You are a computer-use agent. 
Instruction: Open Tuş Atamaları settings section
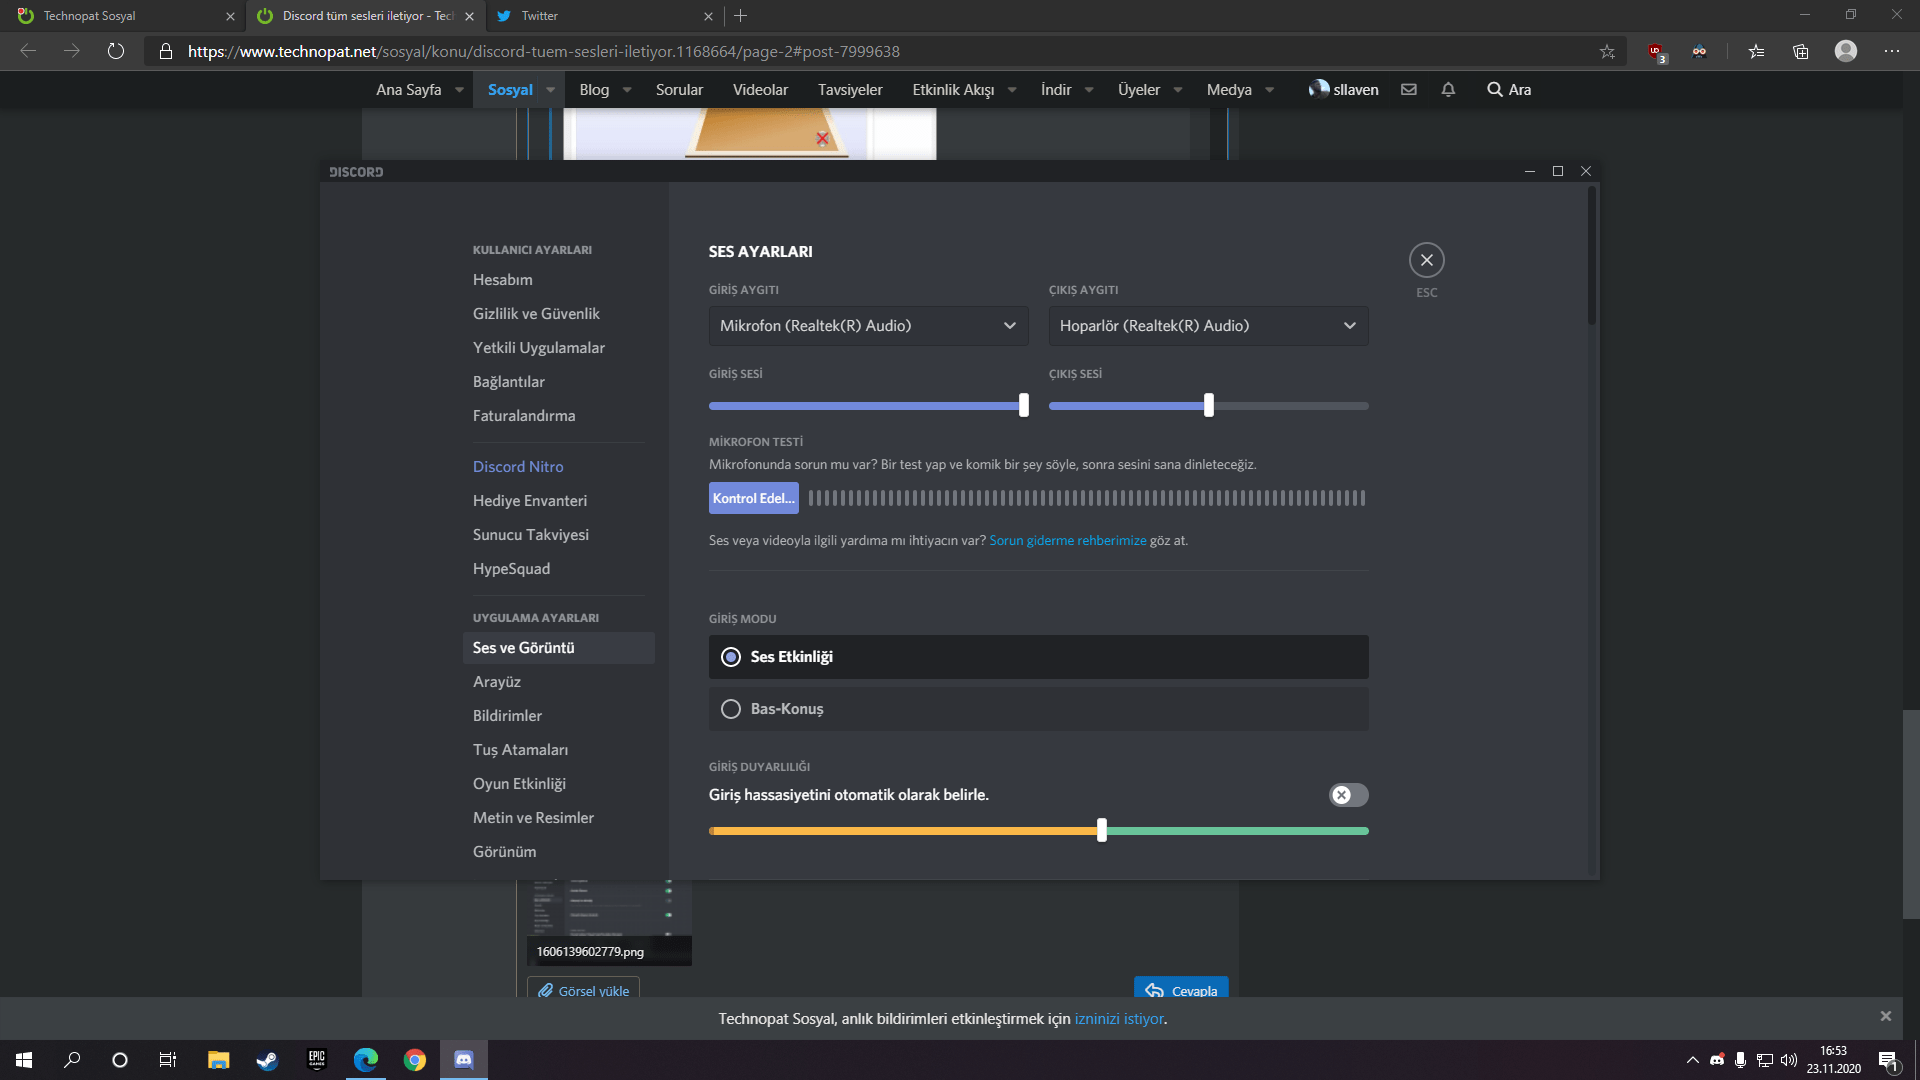[x=520, y=750]
